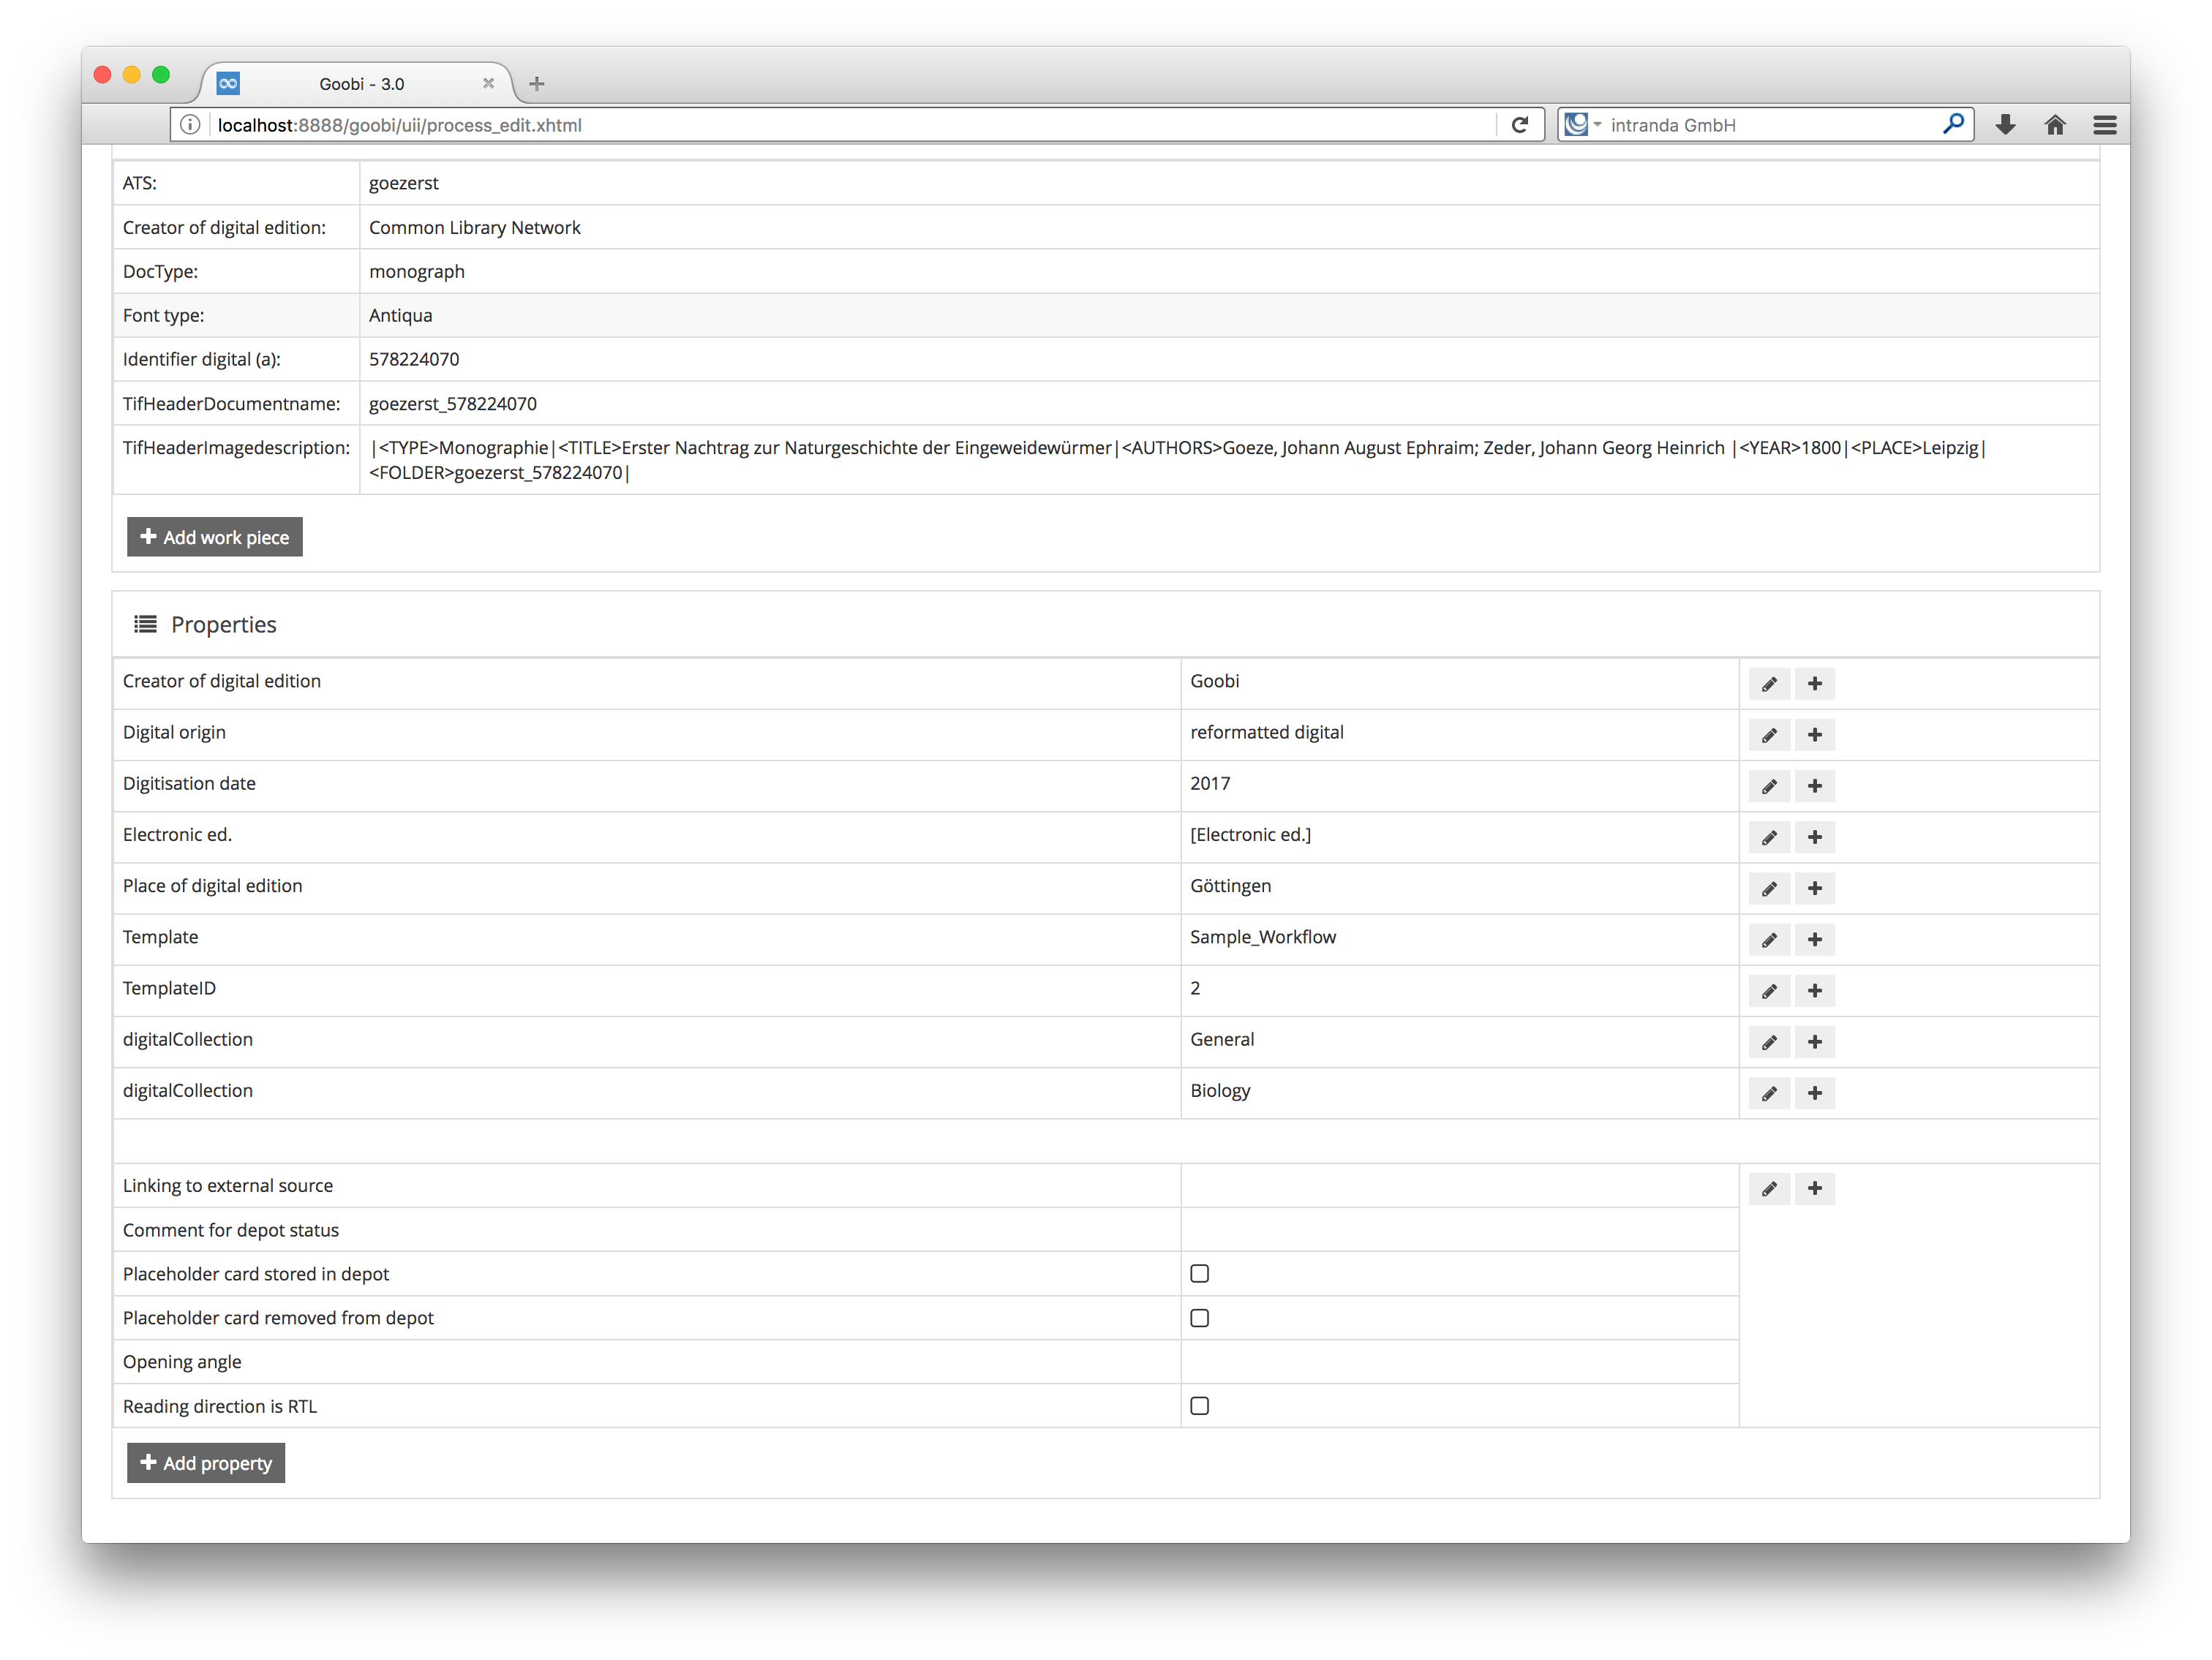The width and height of the screenshot is (2212, 1660).
Task: Open the browser hamburger menu
Action: pos(2105,125)
